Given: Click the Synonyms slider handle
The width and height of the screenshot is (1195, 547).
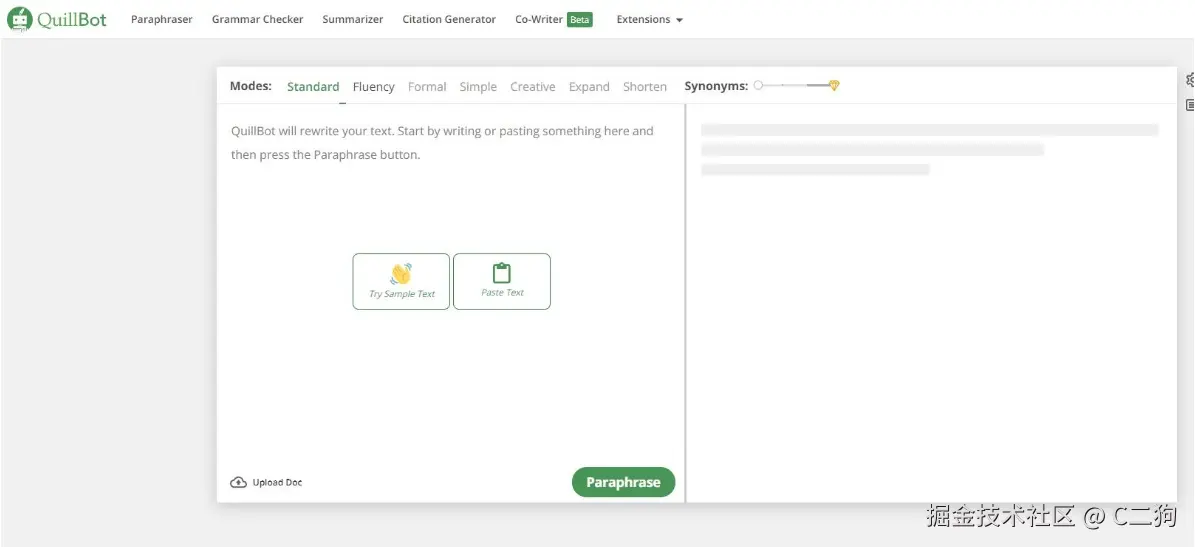Looking at the screenshot, I should point(758,85).
